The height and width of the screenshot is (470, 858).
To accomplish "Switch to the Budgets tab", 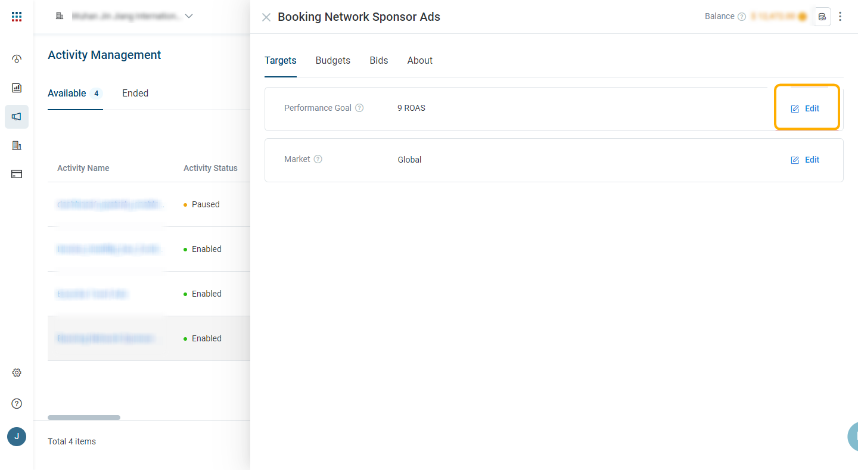I will (333, 61).
